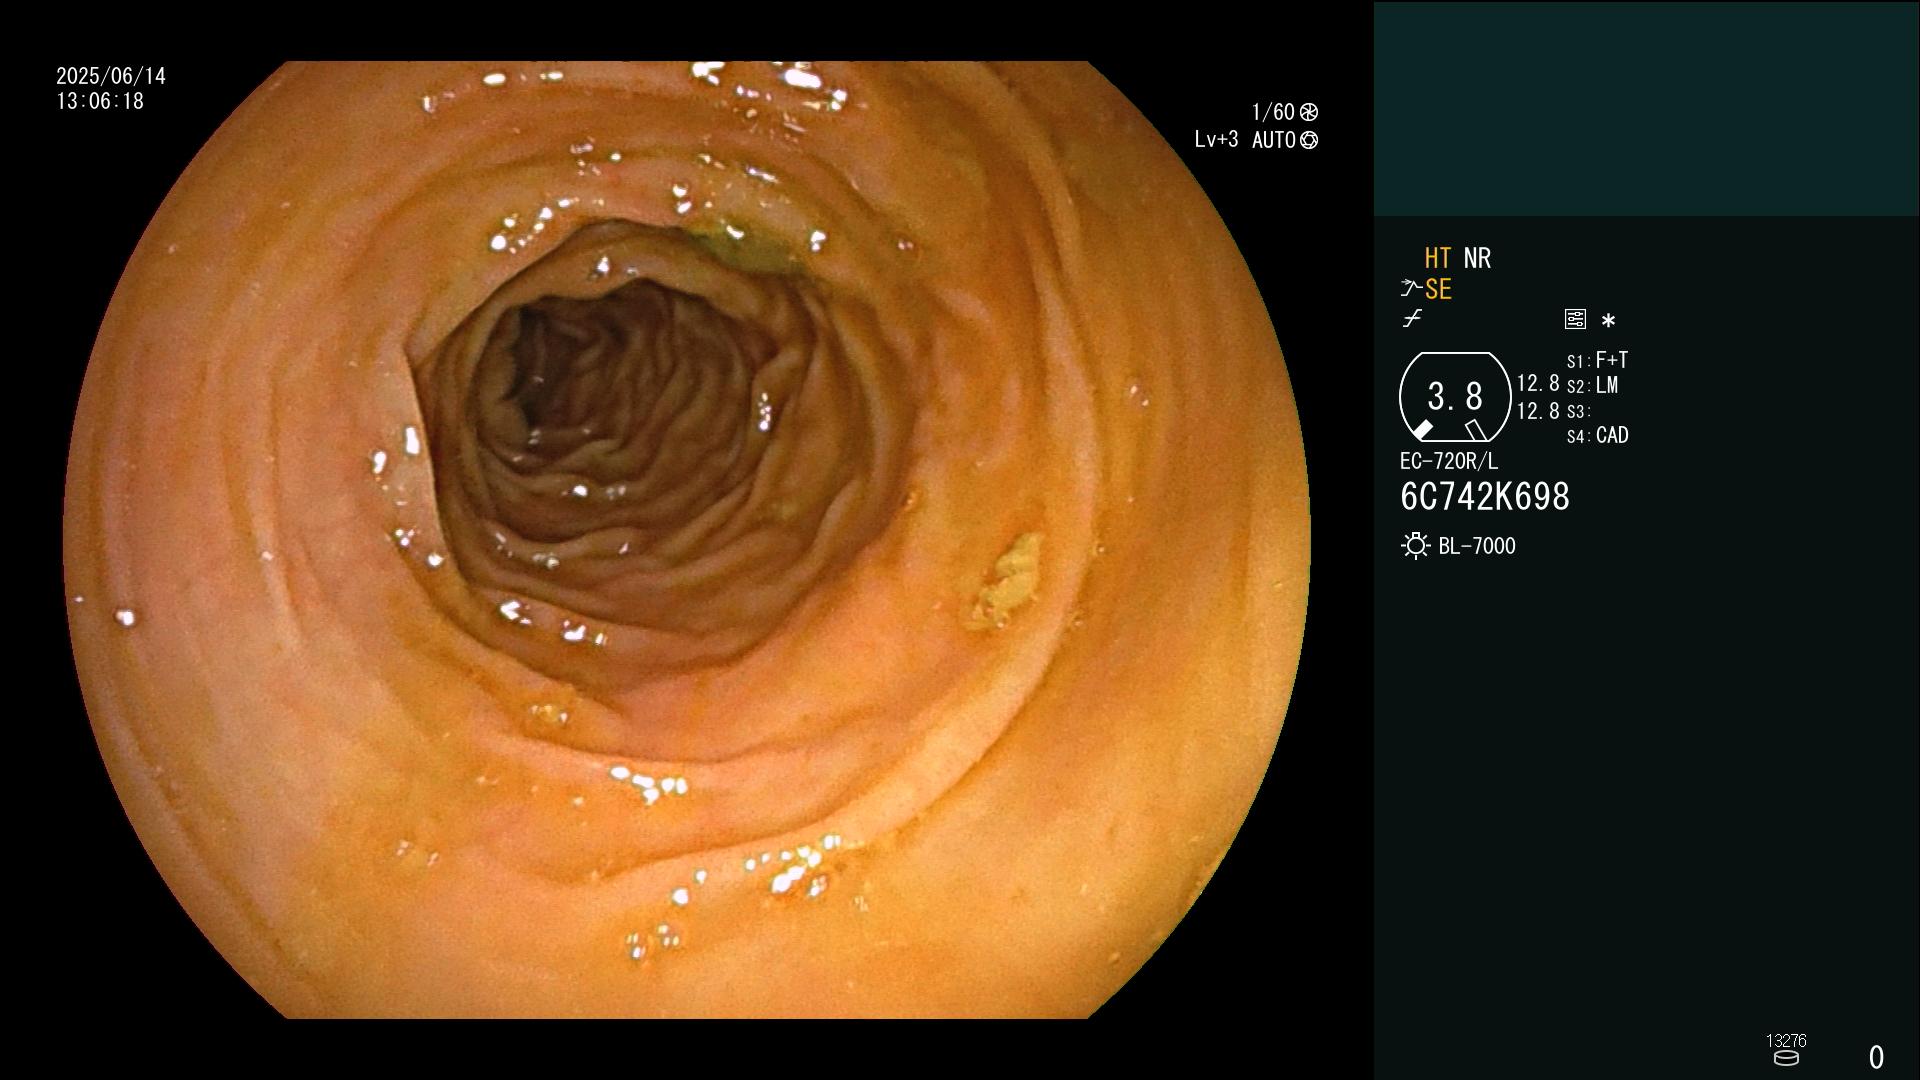Click the BL-7000 light source lamp icon
Screen dimensions: 1920x1080
(x=1415, y=546)
